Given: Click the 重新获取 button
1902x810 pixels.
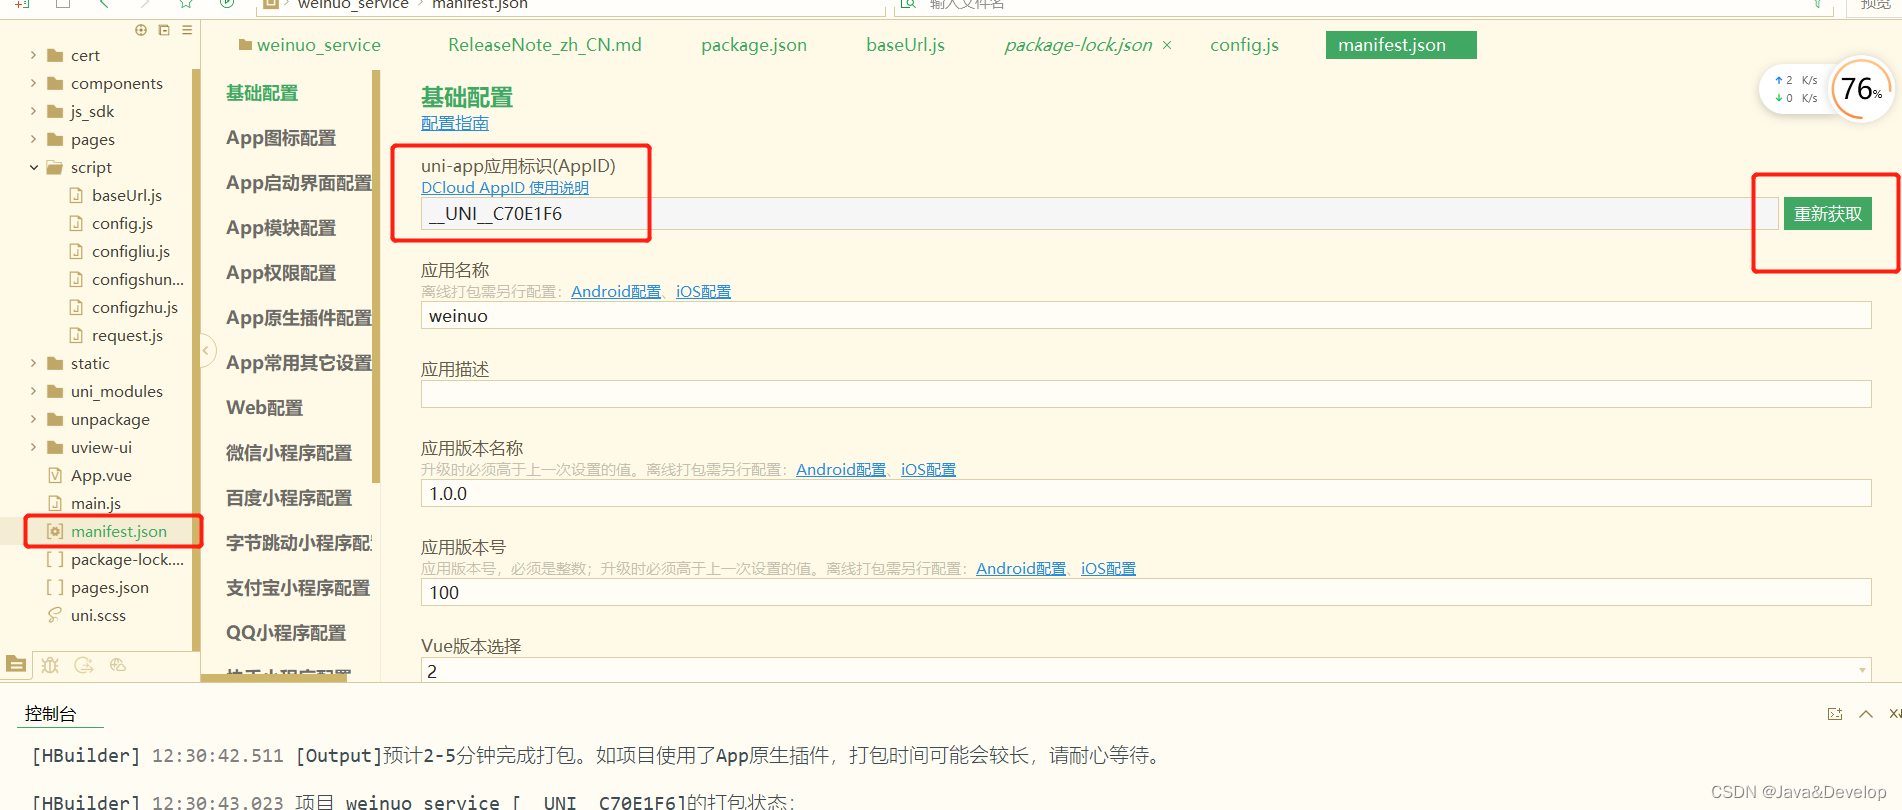Looking at the screenshot, I should tap(1828, 214).
